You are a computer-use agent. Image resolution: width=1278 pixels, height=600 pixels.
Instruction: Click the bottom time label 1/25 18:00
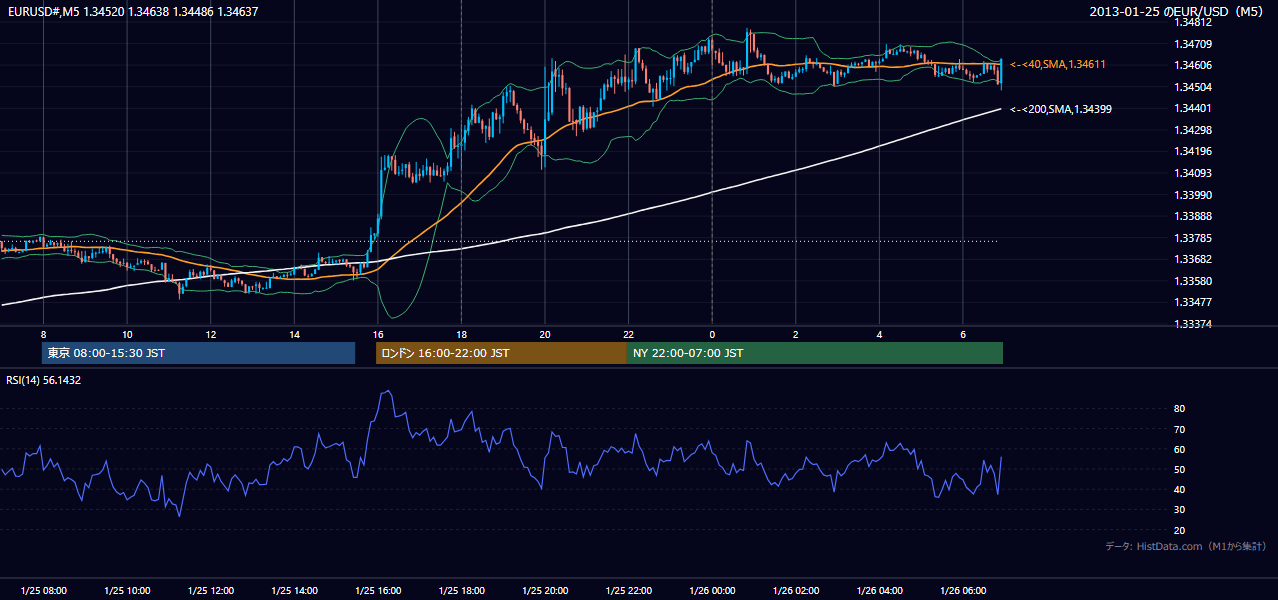[x=461, y=591]
